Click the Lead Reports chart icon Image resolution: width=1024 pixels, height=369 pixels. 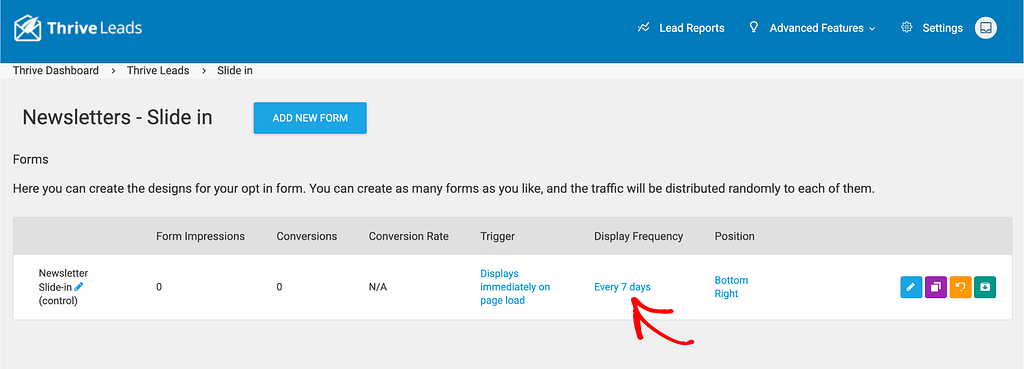click(x=644, y=28)
